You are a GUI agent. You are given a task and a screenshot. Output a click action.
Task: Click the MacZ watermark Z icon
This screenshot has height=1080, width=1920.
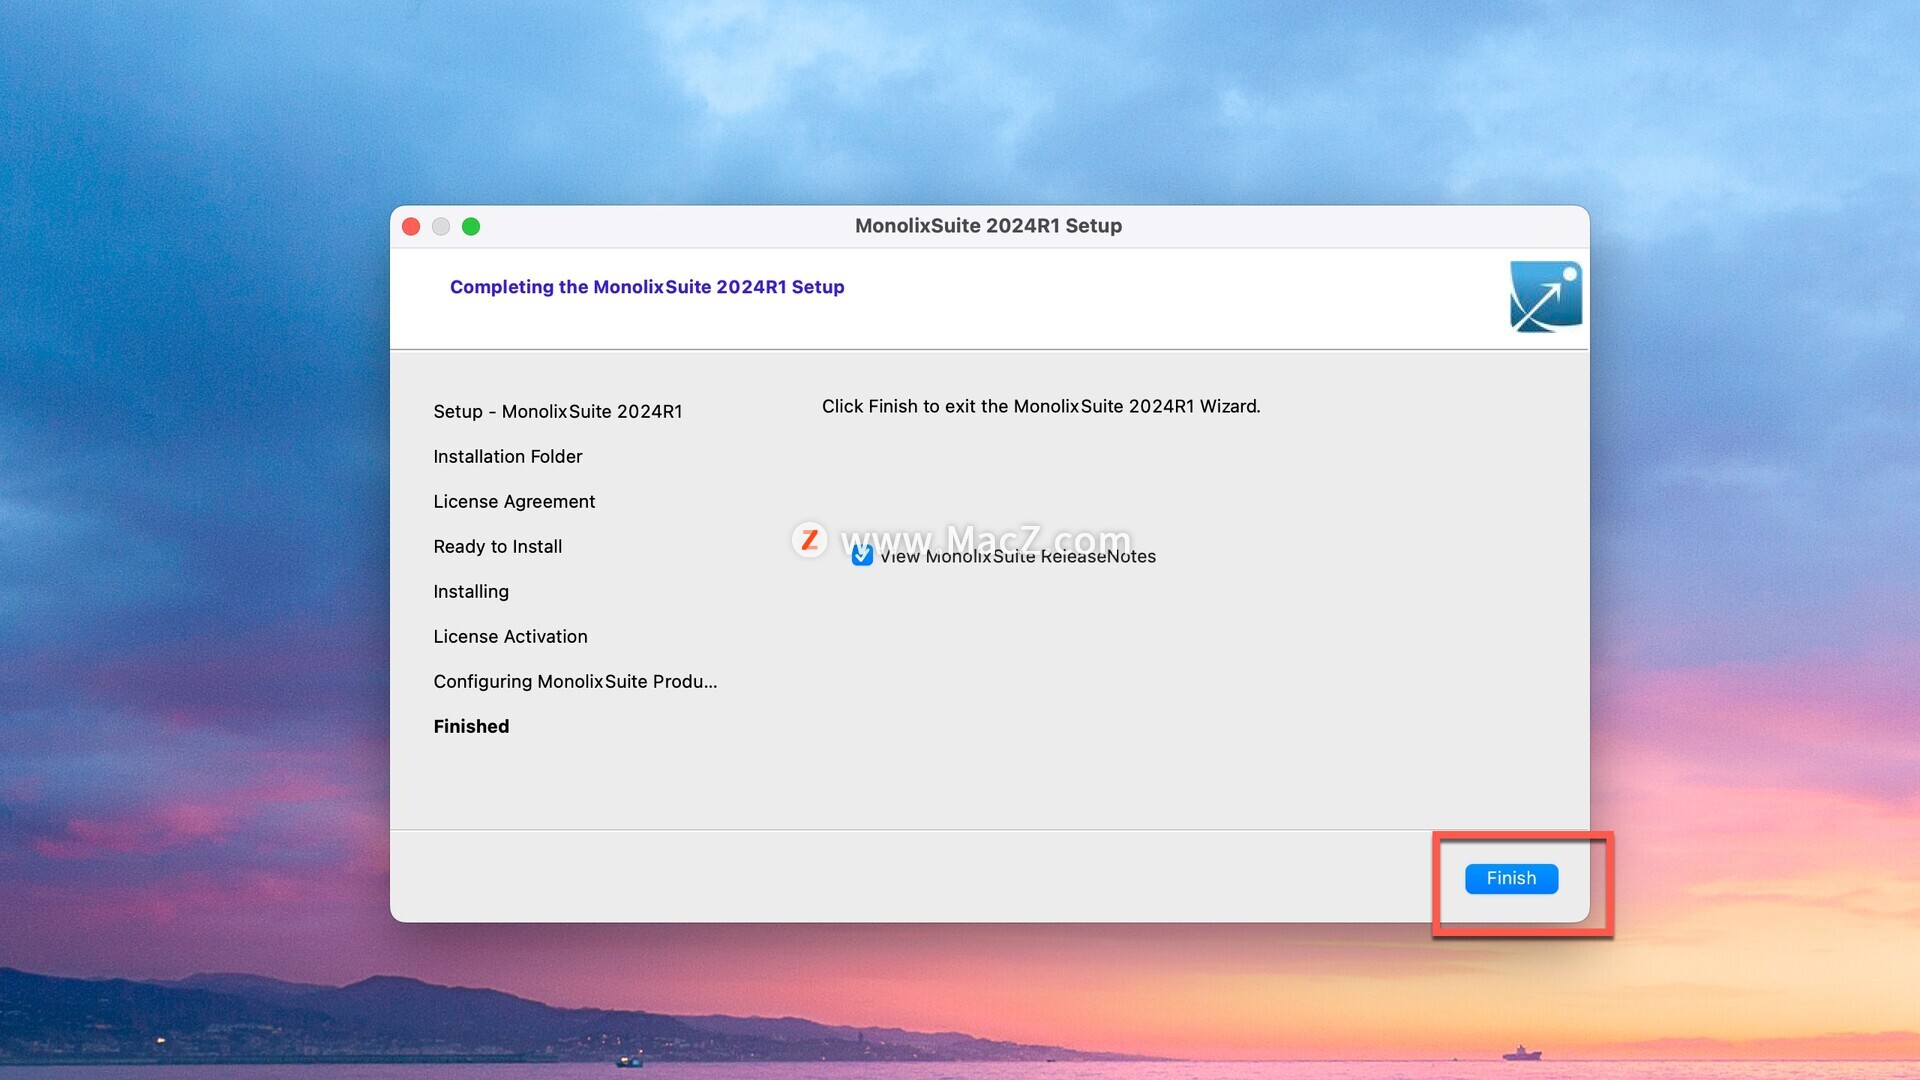pos(809,540)
